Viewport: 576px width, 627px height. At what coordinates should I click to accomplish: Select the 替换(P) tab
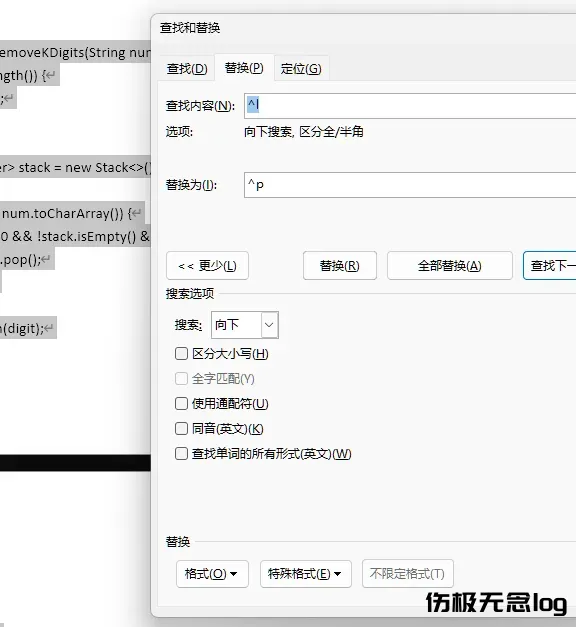pos(244,68)
